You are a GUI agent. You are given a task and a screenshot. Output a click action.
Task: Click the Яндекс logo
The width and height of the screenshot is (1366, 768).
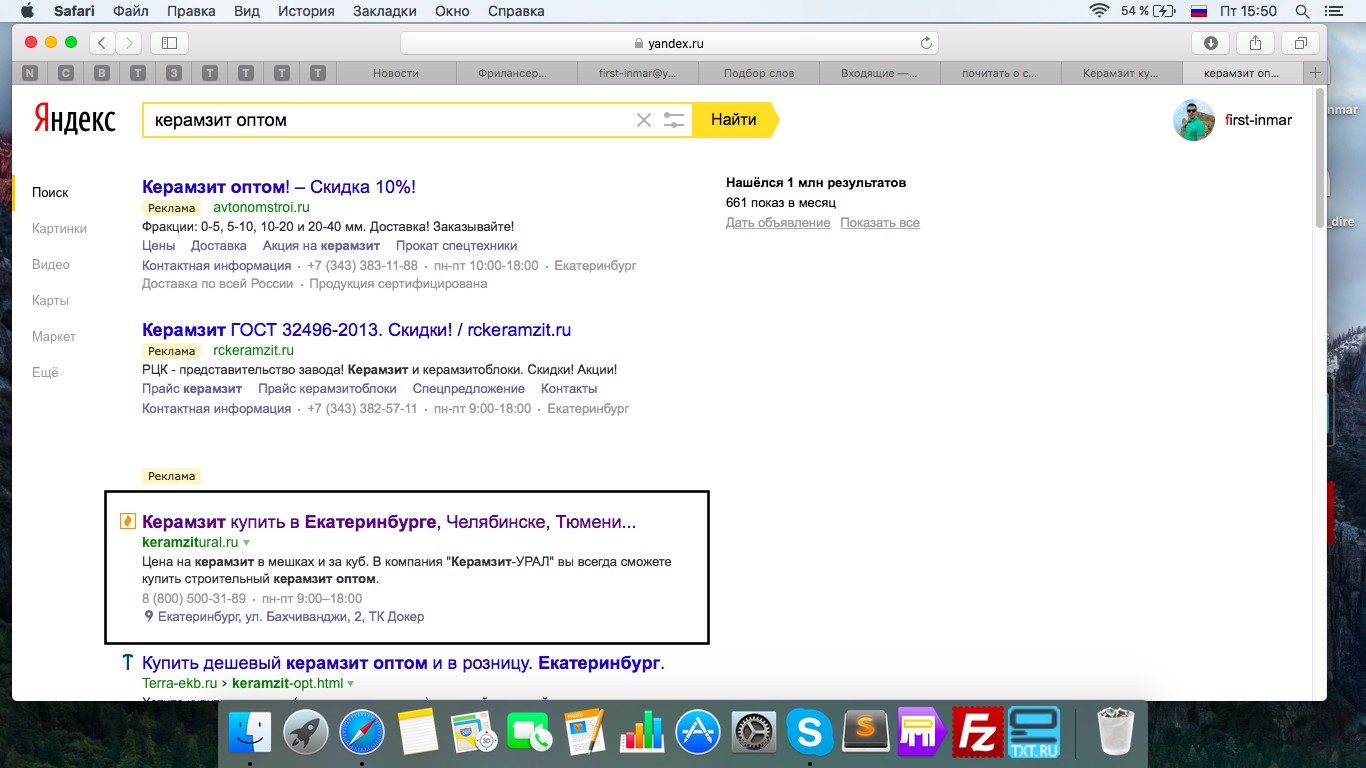[x=75, y=120]
